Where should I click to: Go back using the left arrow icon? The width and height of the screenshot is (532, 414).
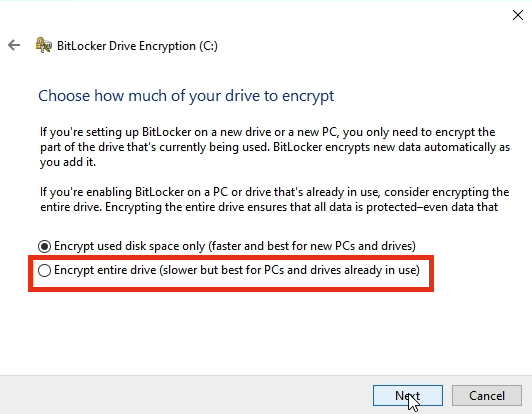point(14,45)
